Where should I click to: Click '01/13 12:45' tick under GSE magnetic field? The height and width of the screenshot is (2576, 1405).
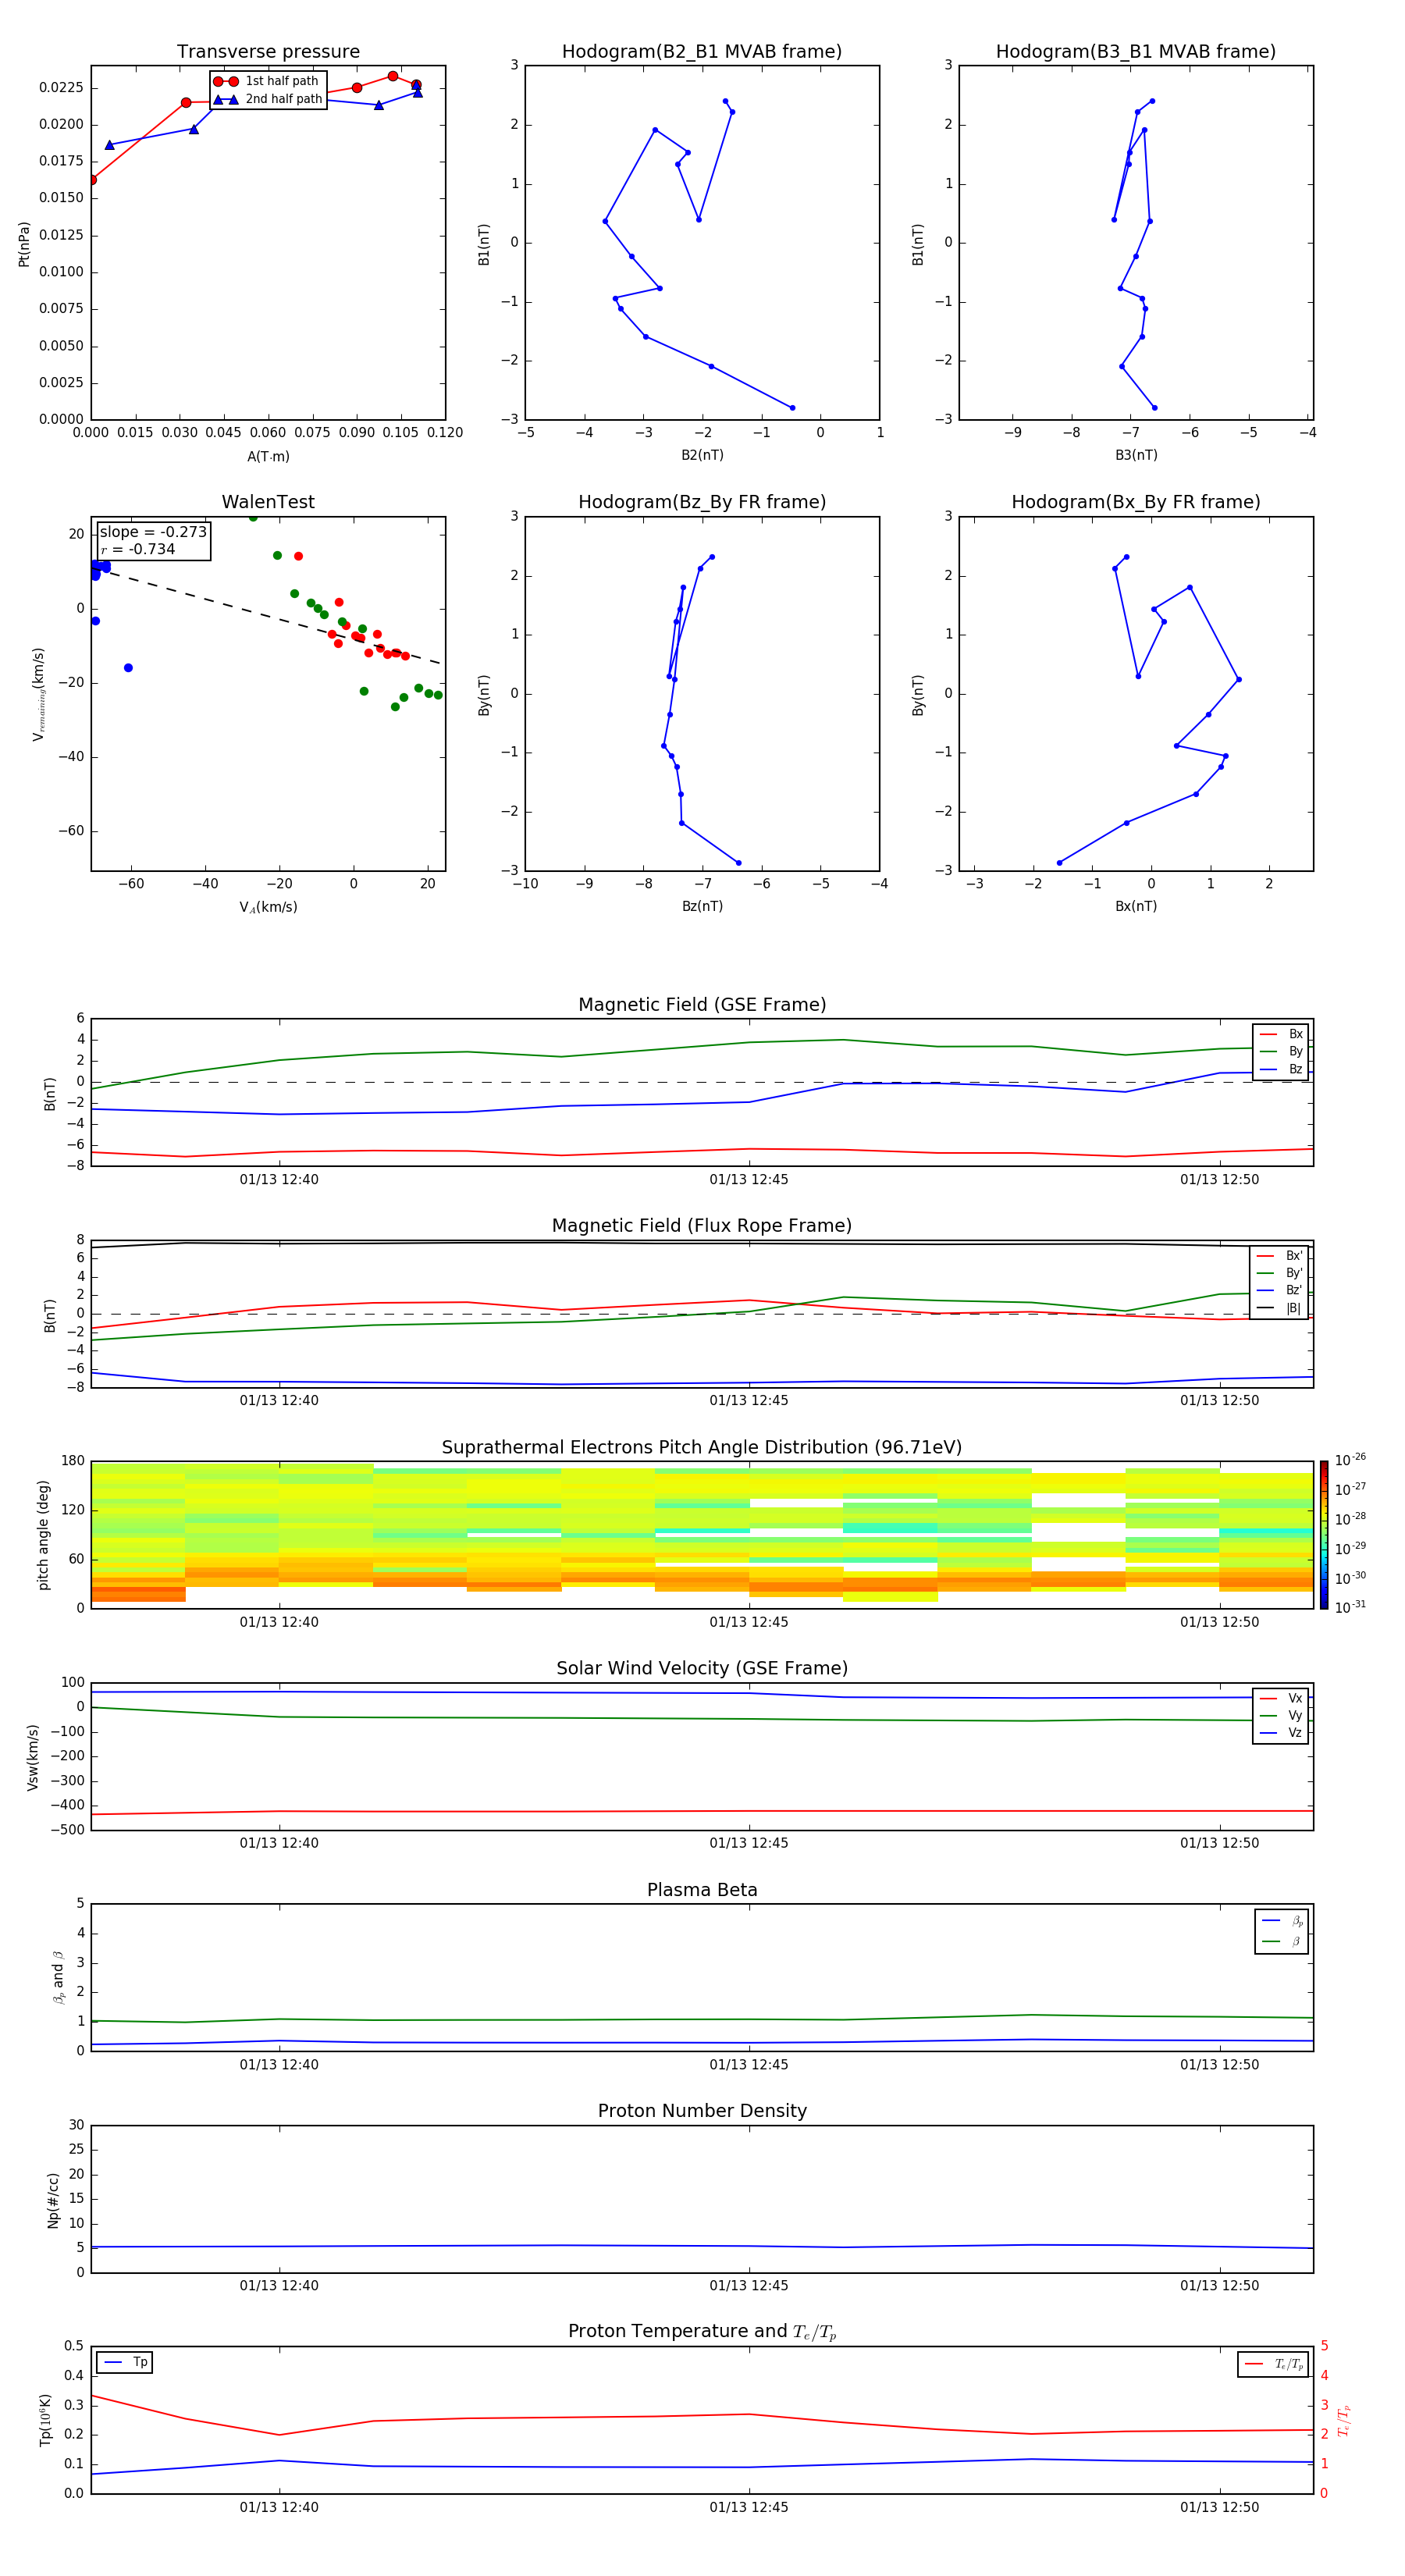pos(749,1179)
